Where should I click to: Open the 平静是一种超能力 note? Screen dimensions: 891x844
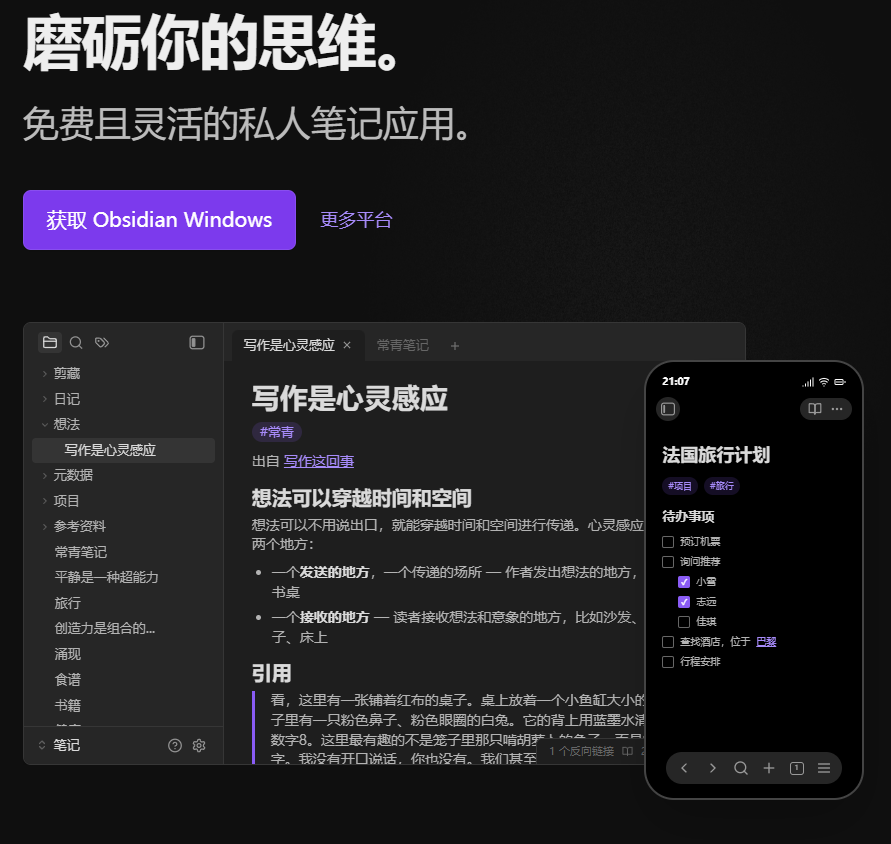(106, 577)
